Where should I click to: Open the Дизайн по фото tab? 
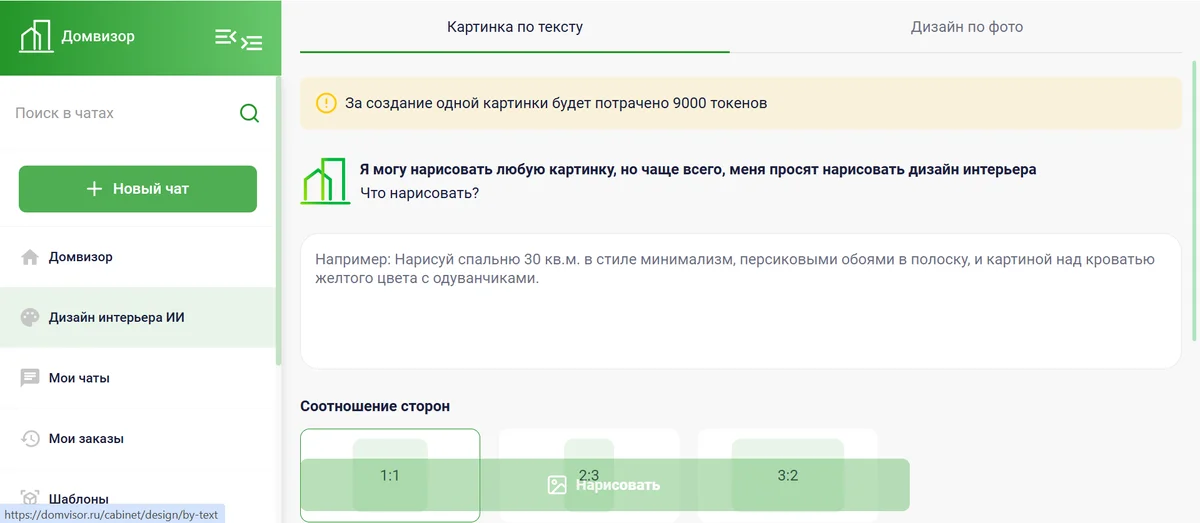[966, 27]
